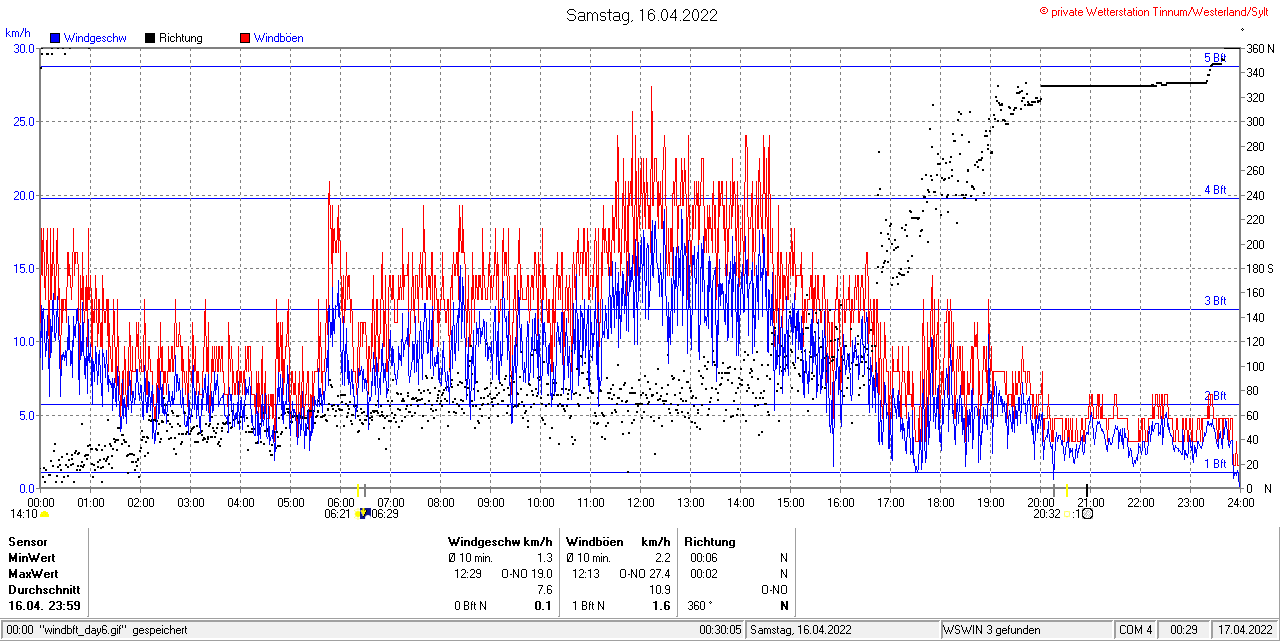This screenshot has height=641, width=1280.
Task: Click the Durchschnitt row label
Action: pos(43,590)
